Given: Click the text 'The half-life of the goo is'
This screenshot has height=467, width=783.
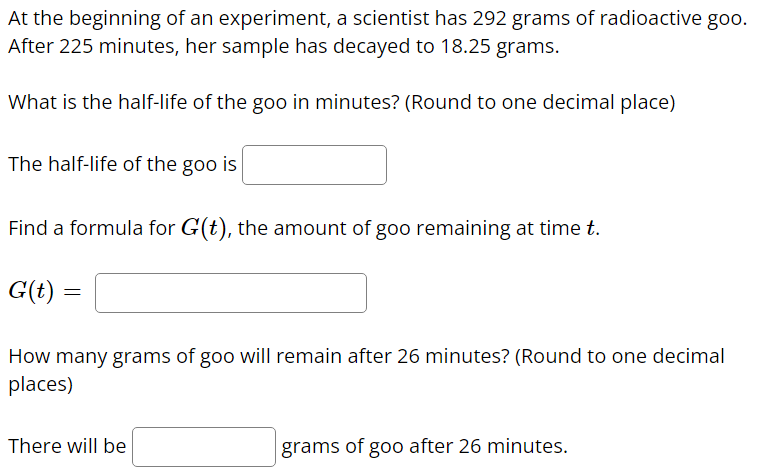Looking at the screenshot, I should (x=122, y=164).
